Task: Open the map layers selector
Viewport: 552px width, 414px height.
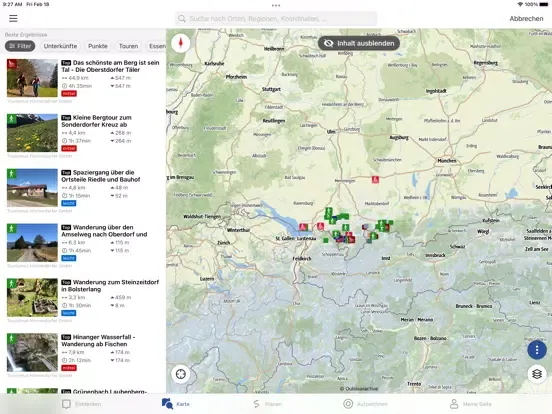Action: tap(537, 374)
